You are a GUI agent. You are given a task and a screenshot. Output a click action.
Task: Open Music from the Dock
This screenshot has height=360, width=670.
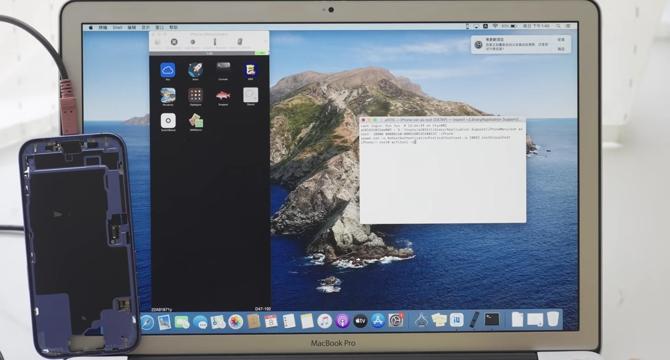click(x=324, y=321)
